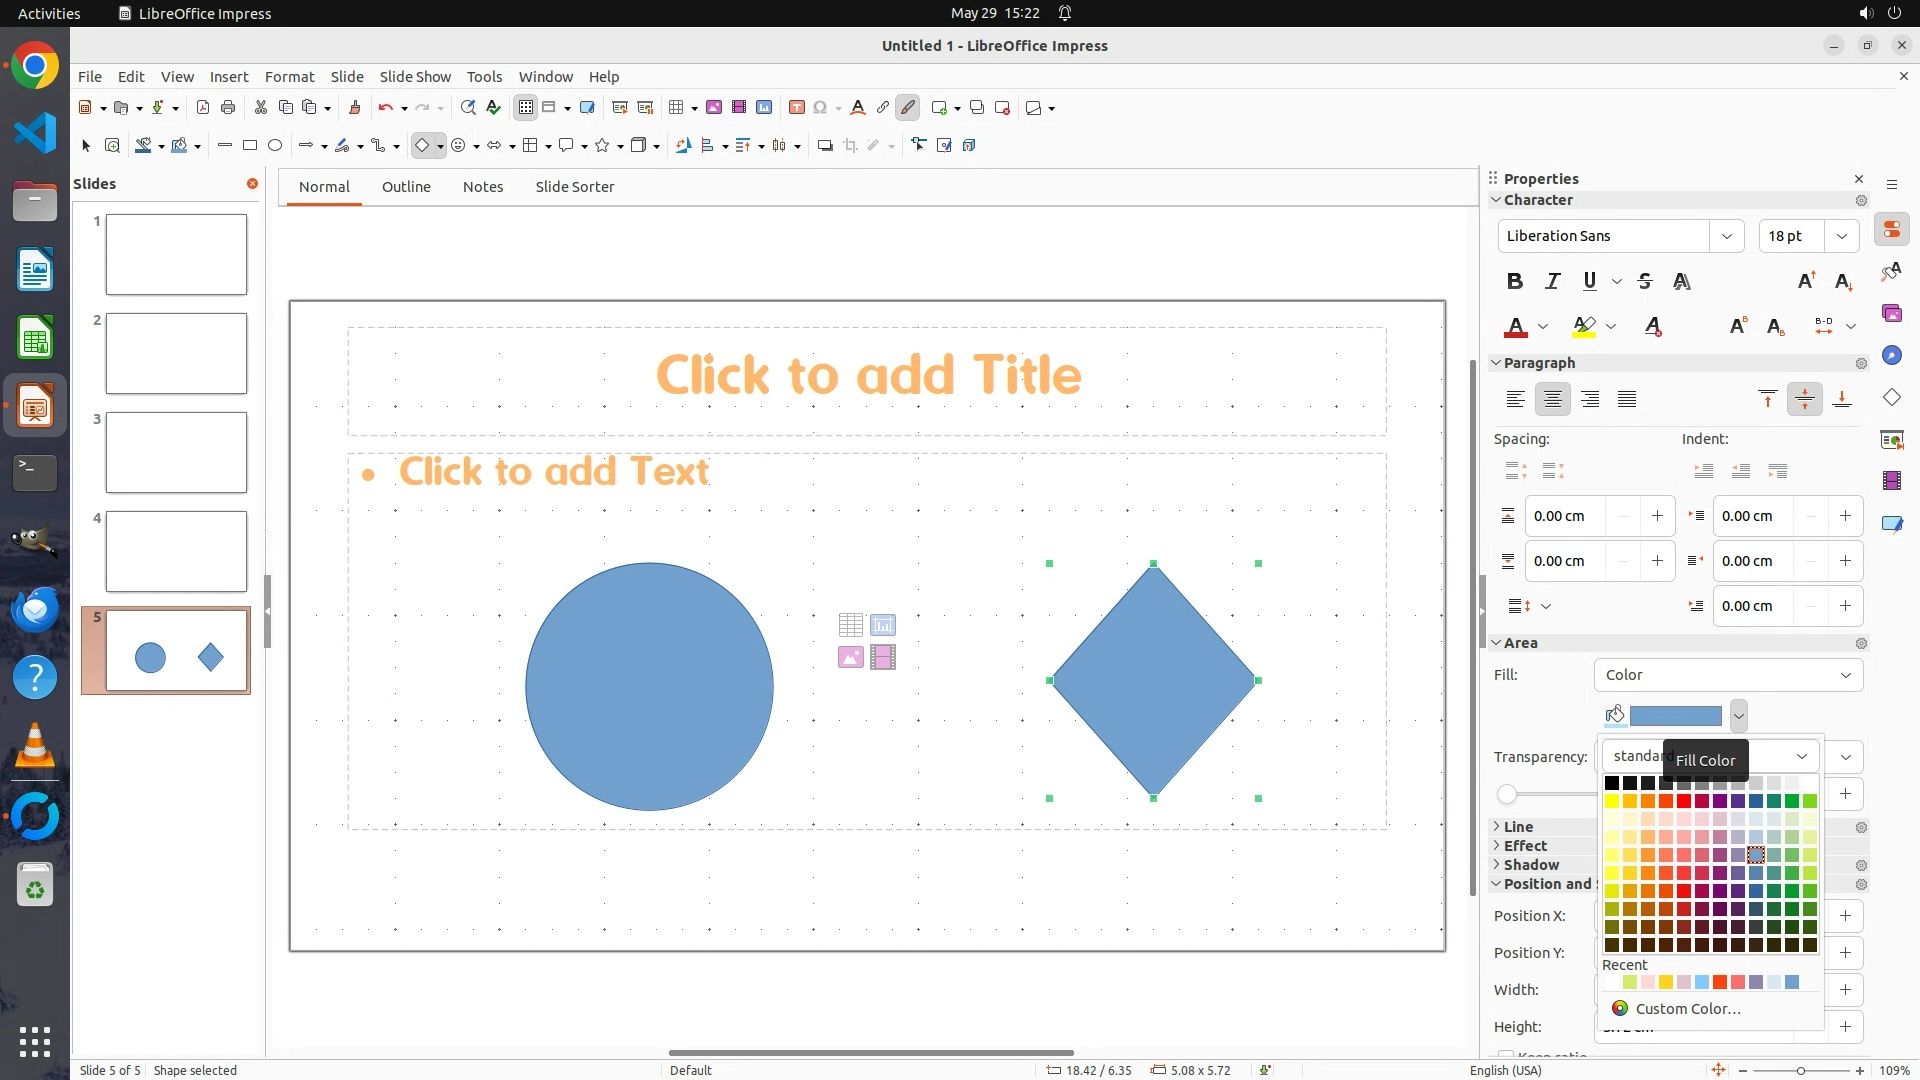The width and height of the screenshot is (1920, 1080).
Task: Click the Strikethrough formatting icon
Action: [x=1645, y=282]
